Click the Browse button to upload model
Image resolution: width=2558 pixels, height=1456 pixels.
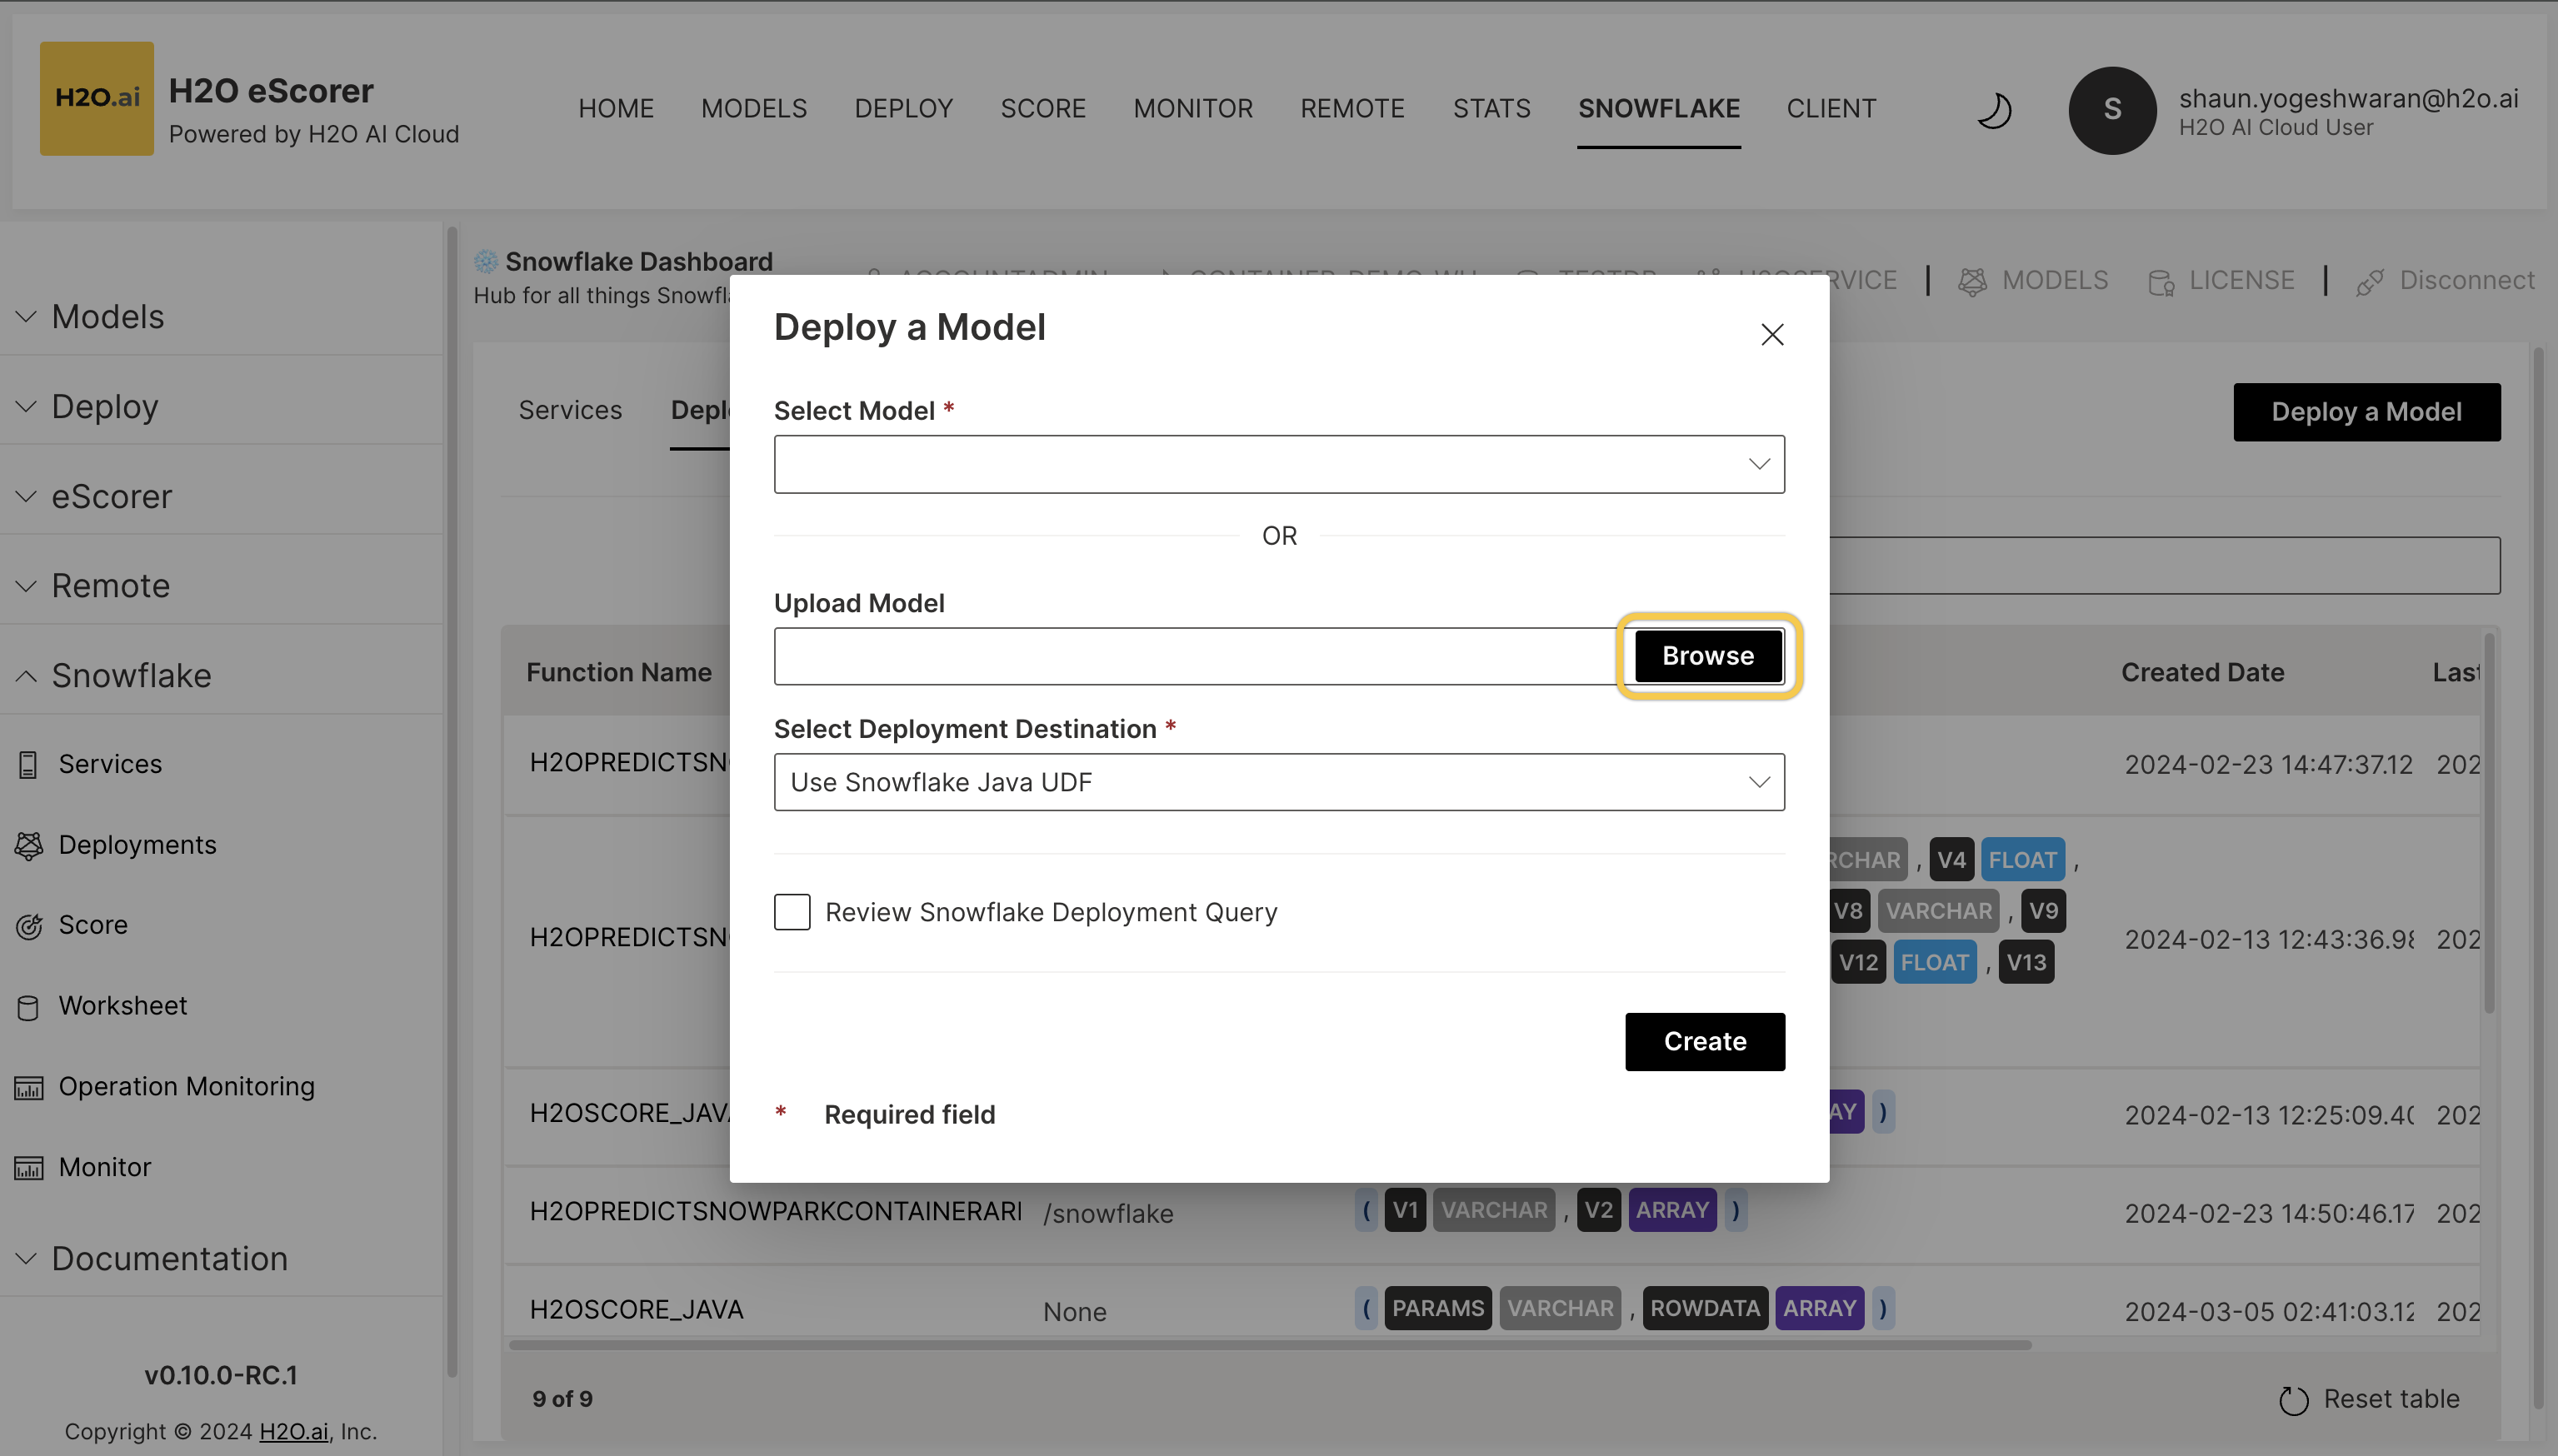click(1706, 656)
